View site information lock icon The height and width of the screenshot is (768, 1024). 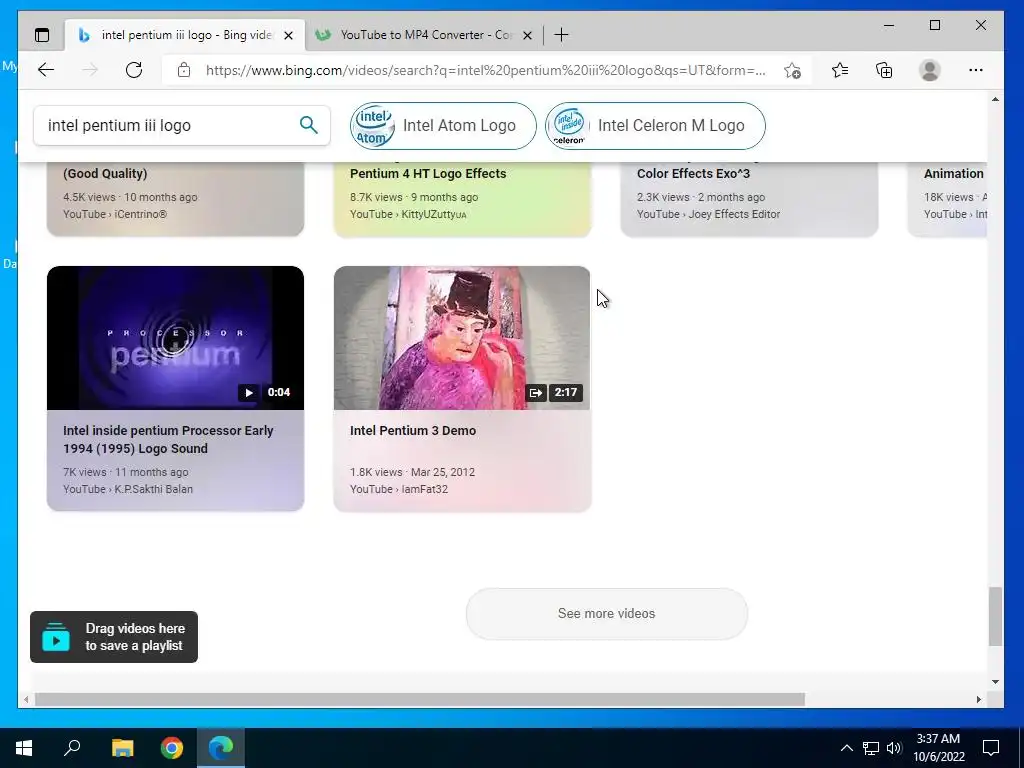pos(184,70)
